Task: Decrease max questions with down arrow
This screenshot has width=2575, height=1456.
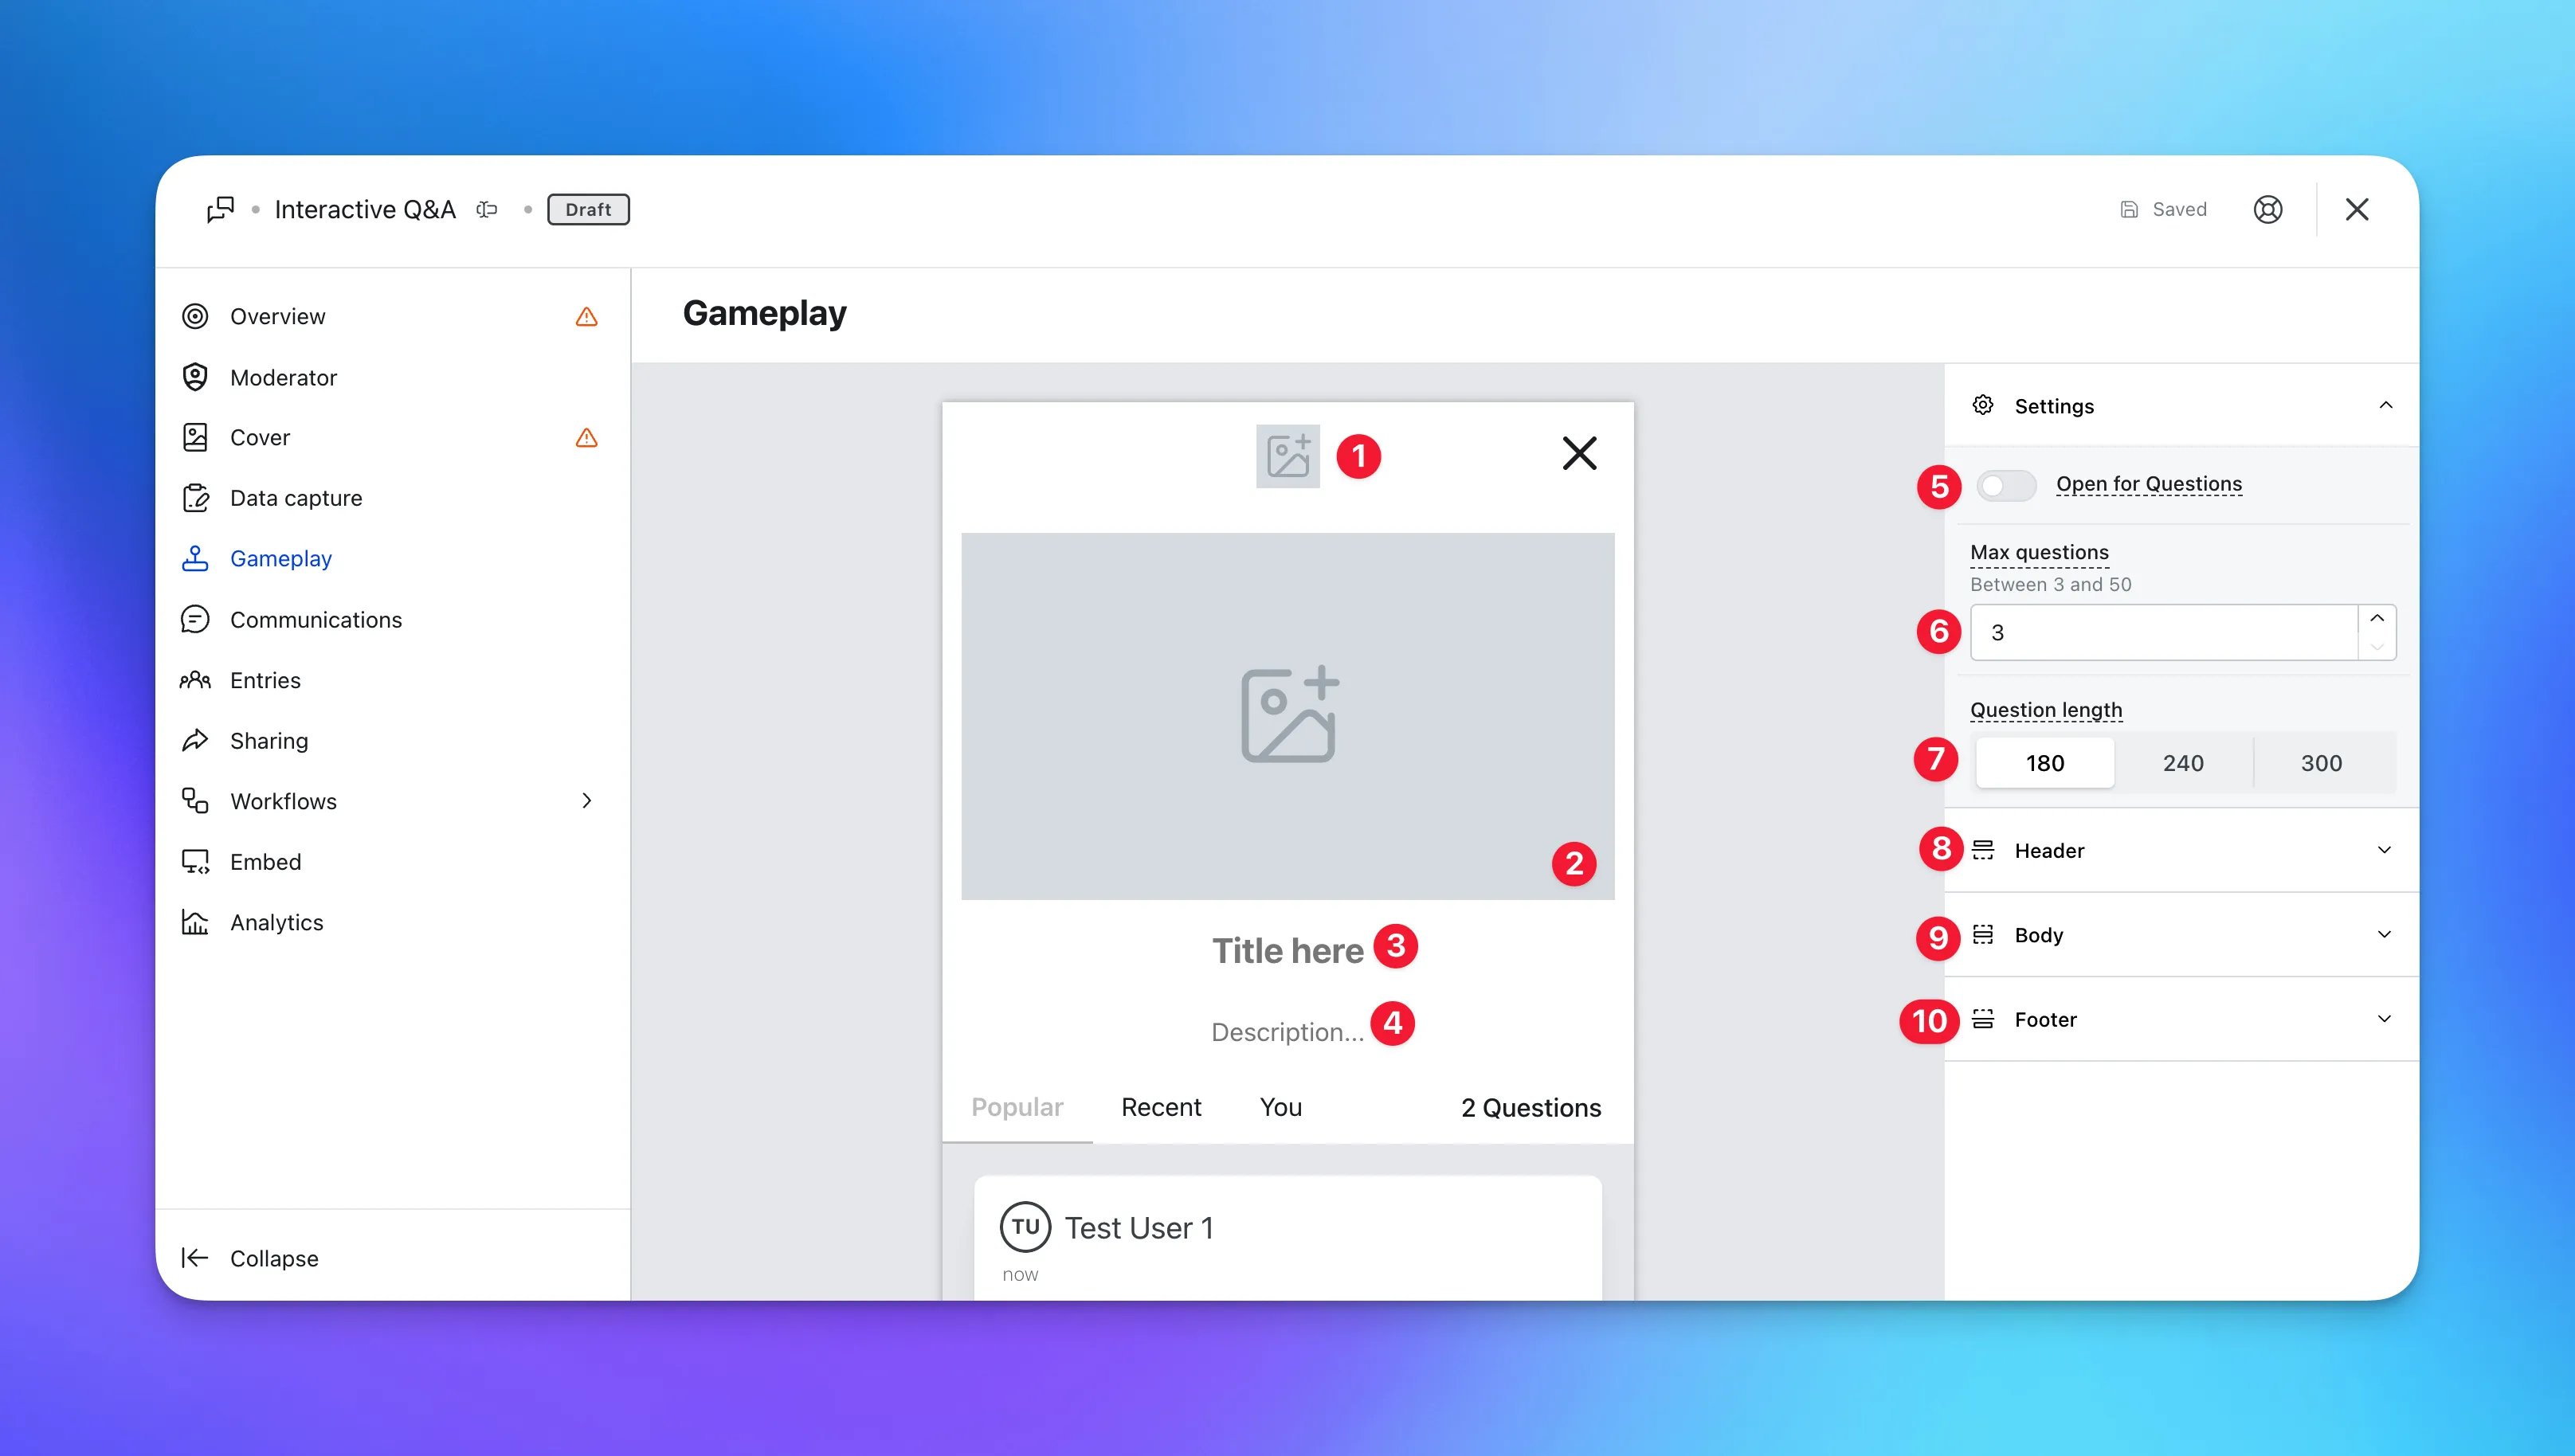Action: point(2377,646)
